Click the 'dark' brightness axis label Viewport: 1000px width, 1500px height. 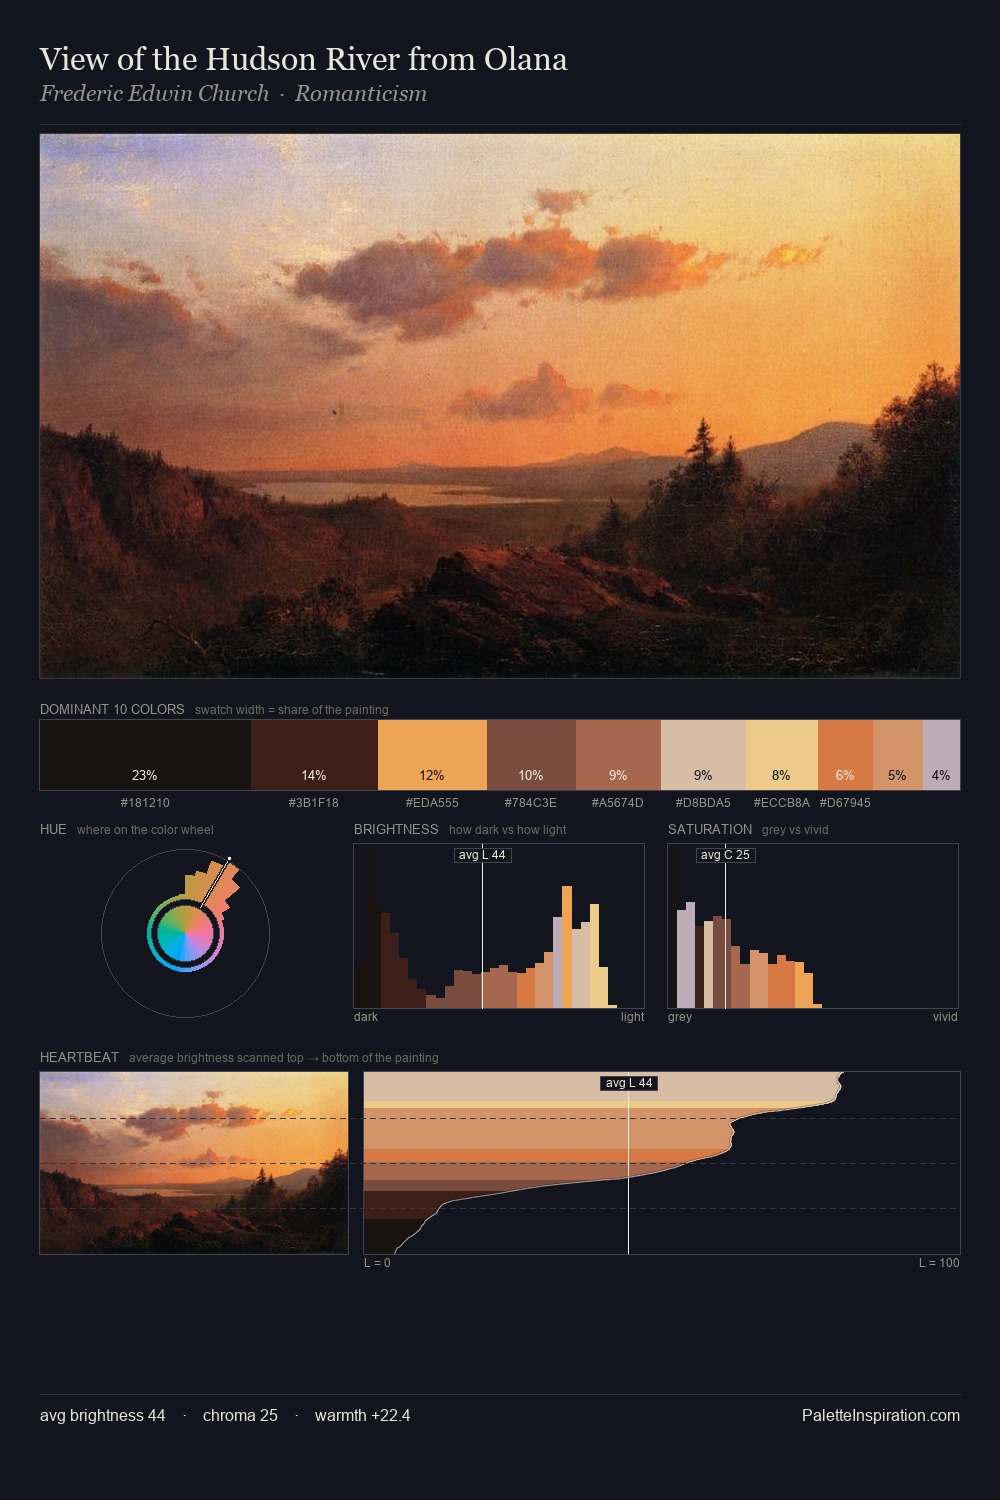coord(366,1017)
